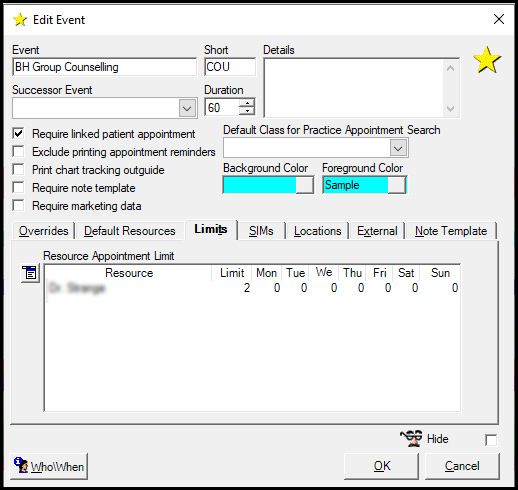Enable Exclude printing appointment reminders
This screenshot has width=518, height=490.
click(x=18, y=152)
